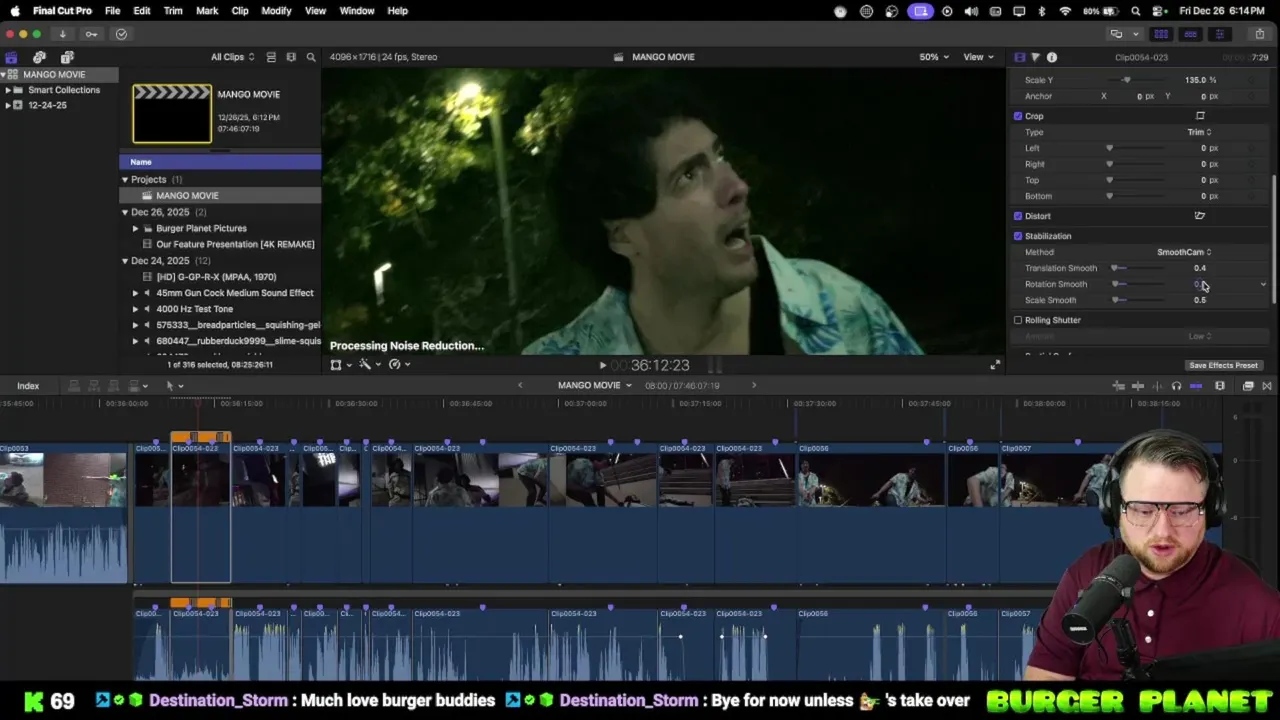This screenshot has width=1280, height=720.
Task: Open the tool selector arrow dropdown
Action: coord(173,386)
